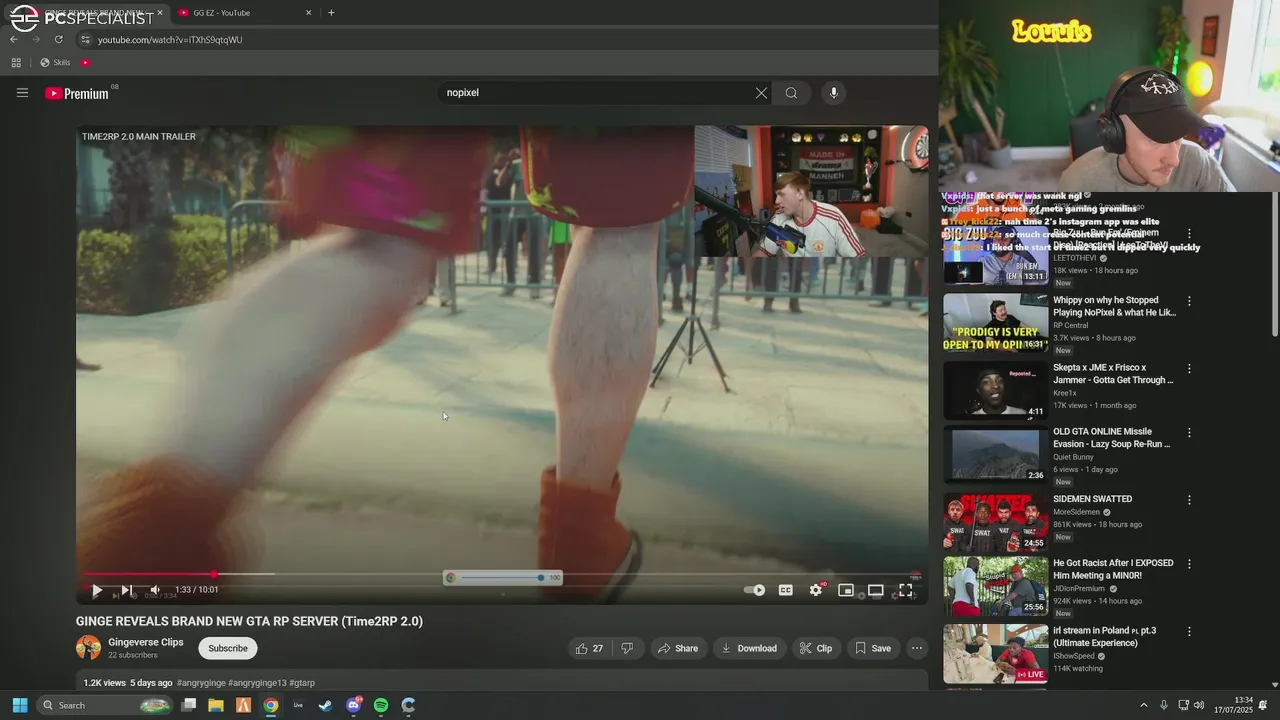Click the URL address bar

click(500, 40)
